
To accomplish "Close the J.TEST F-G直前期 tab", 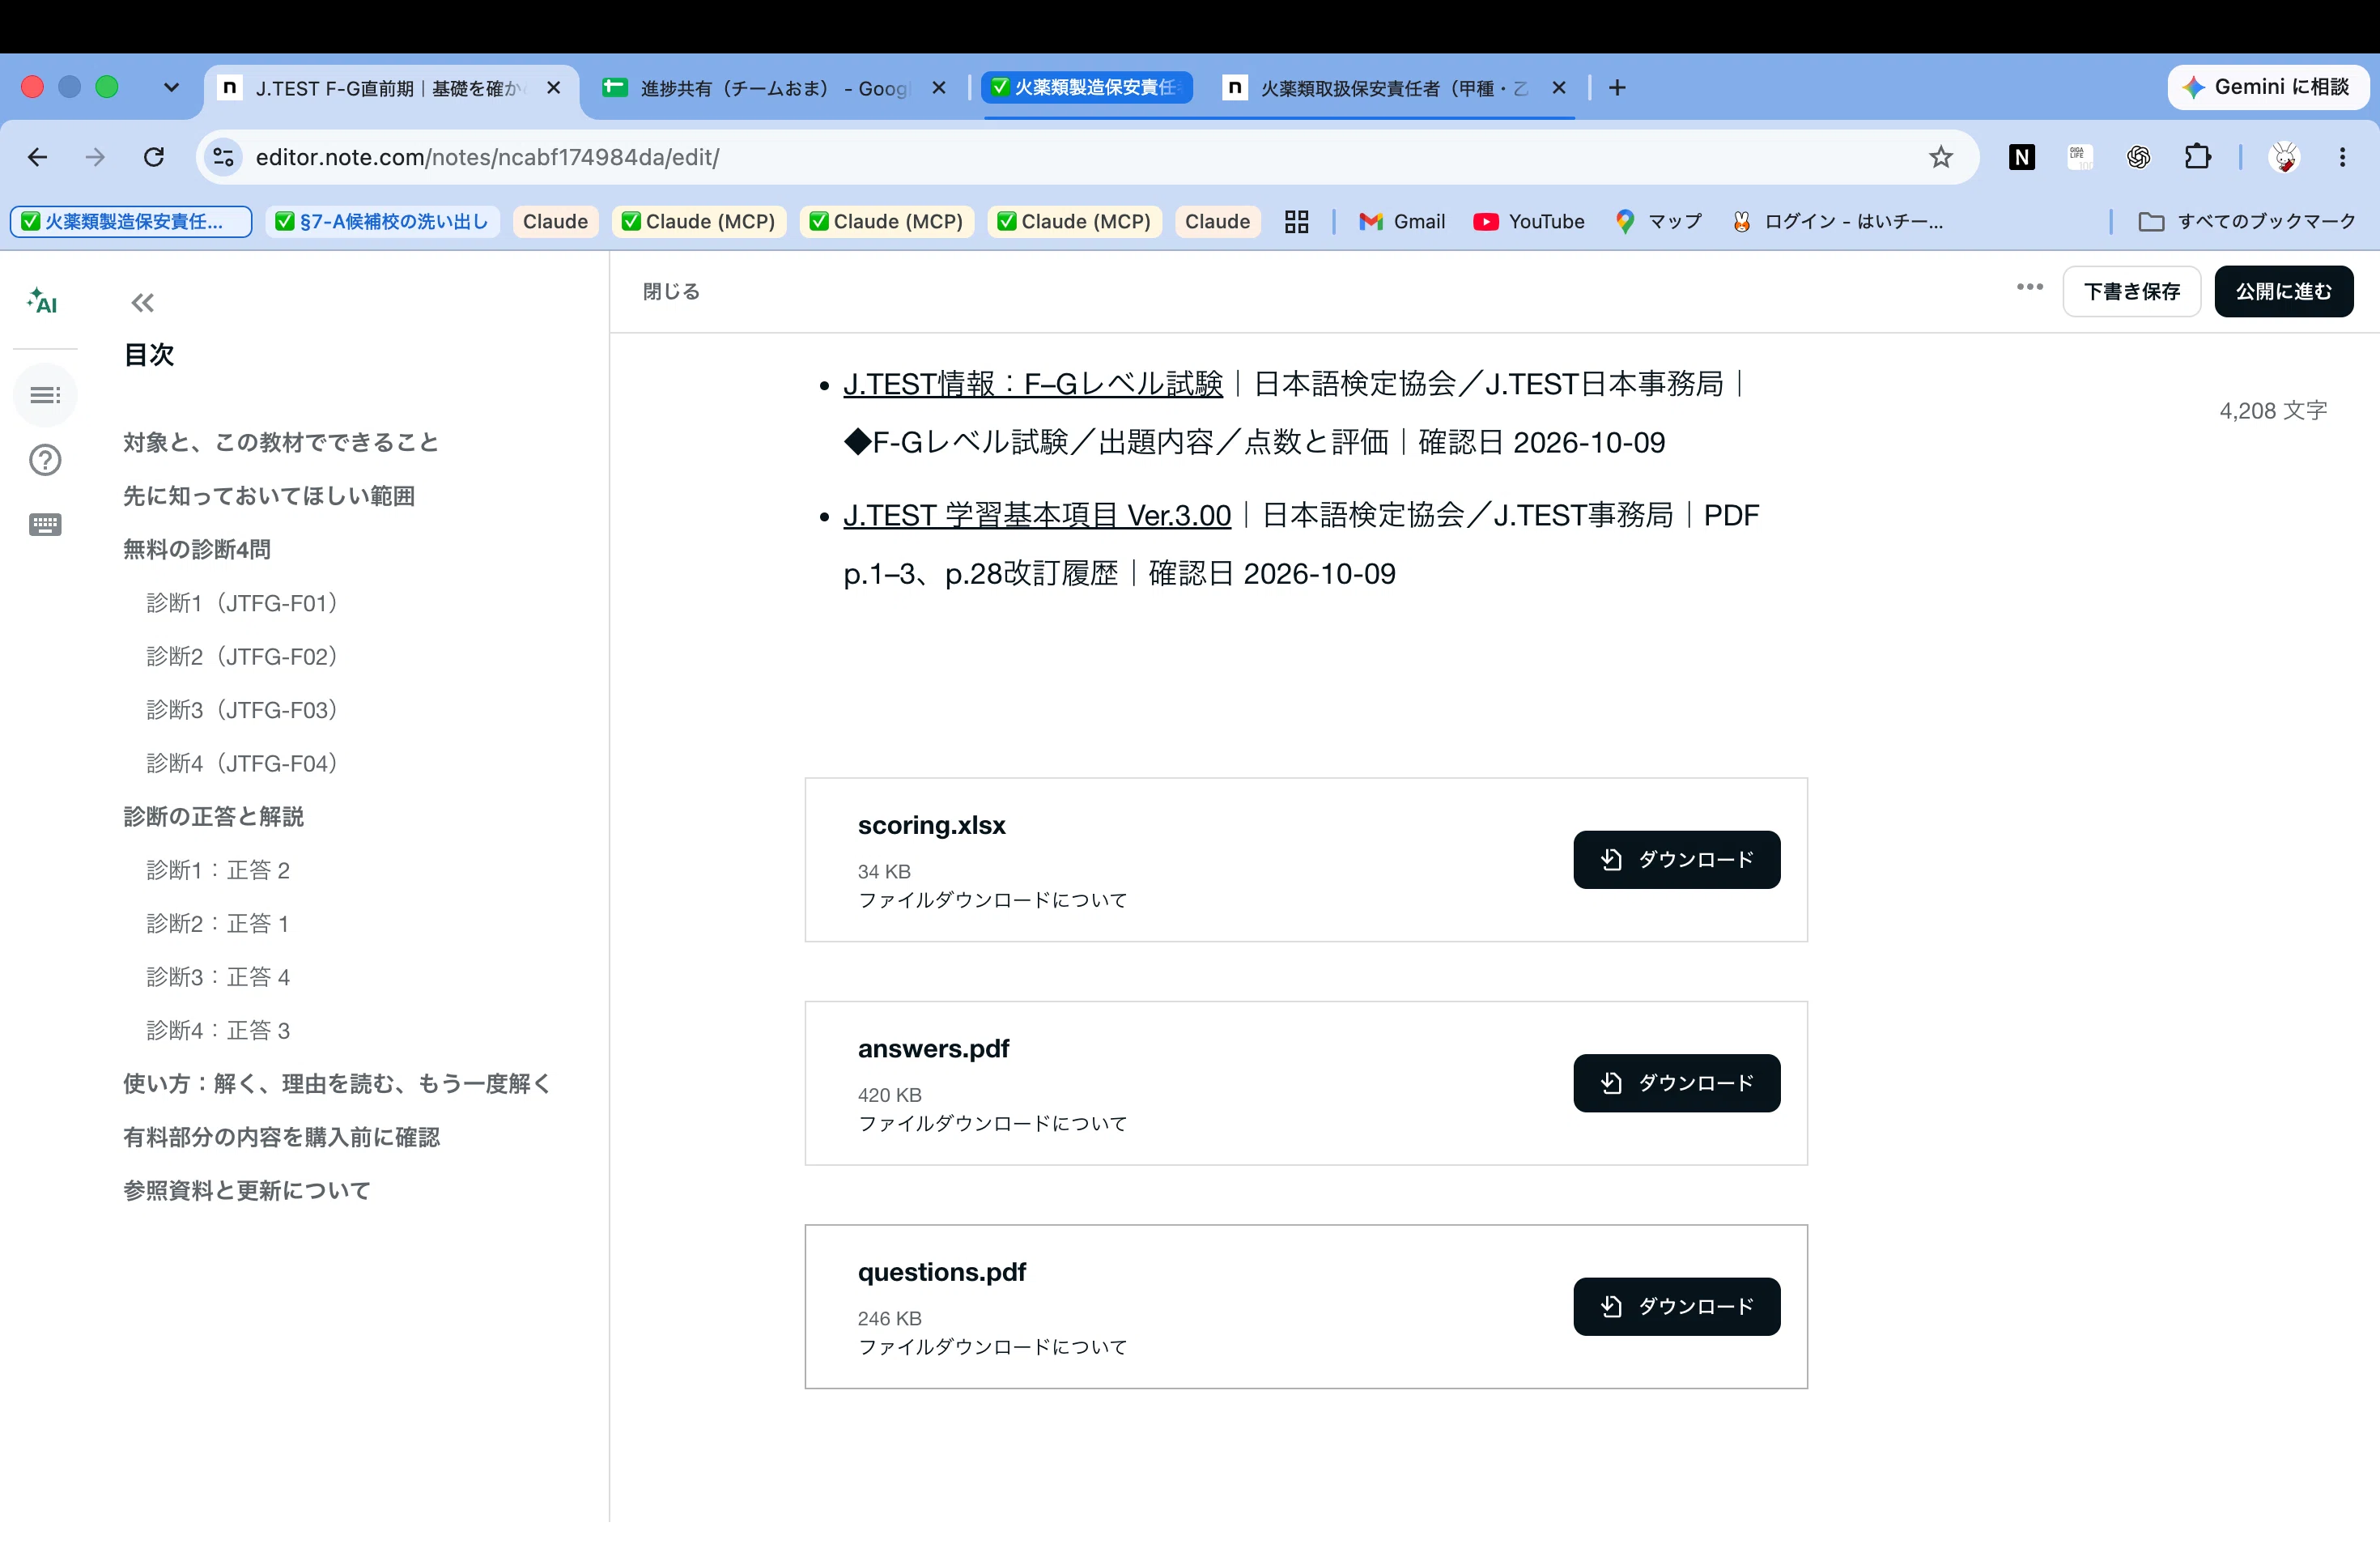I will click(x=553, y=88).
